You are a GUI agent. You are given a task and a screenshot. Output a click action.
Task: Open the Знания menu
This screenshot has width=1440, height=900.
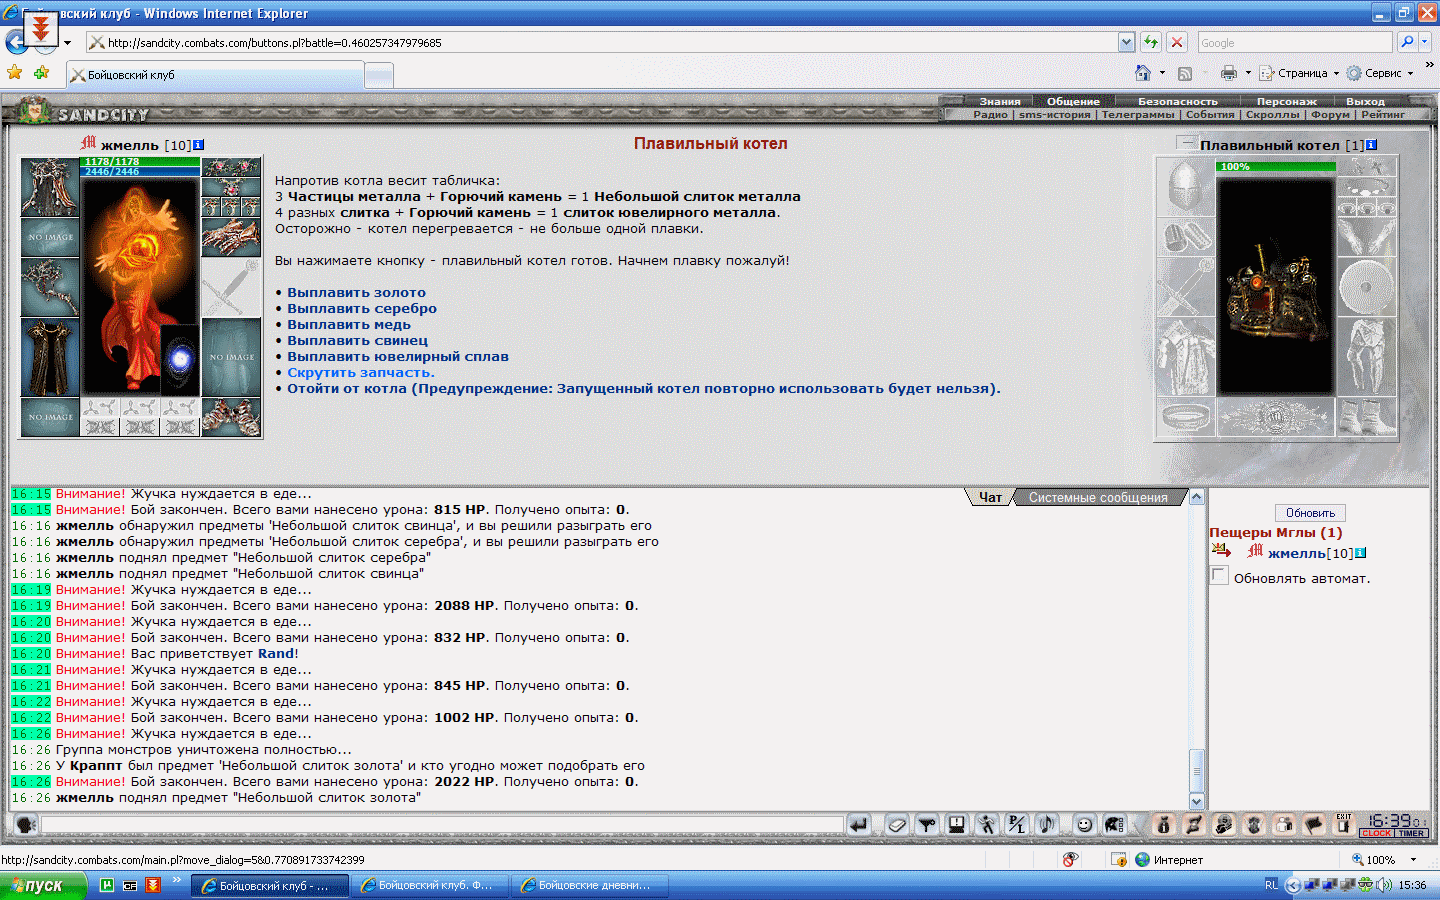click(1000, 101)
